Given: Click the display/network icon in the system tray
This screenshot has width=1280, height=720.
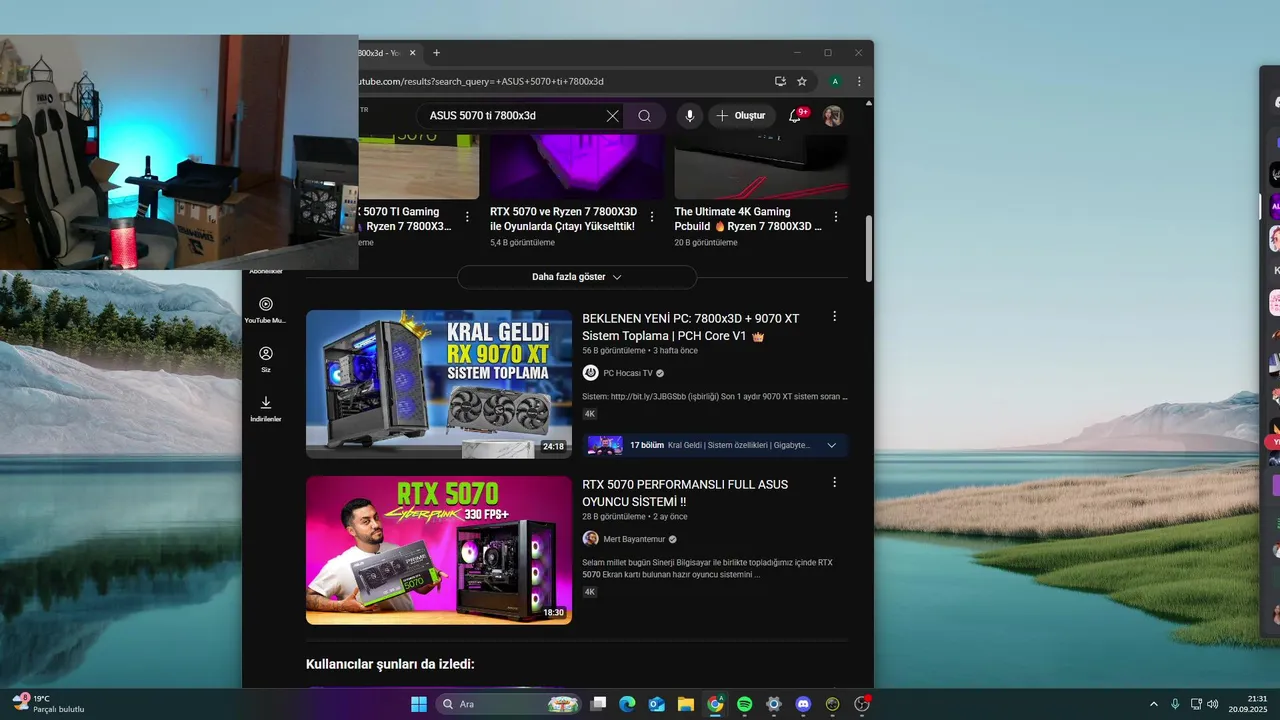Looking at the screenshot, I should point(1195,704).
